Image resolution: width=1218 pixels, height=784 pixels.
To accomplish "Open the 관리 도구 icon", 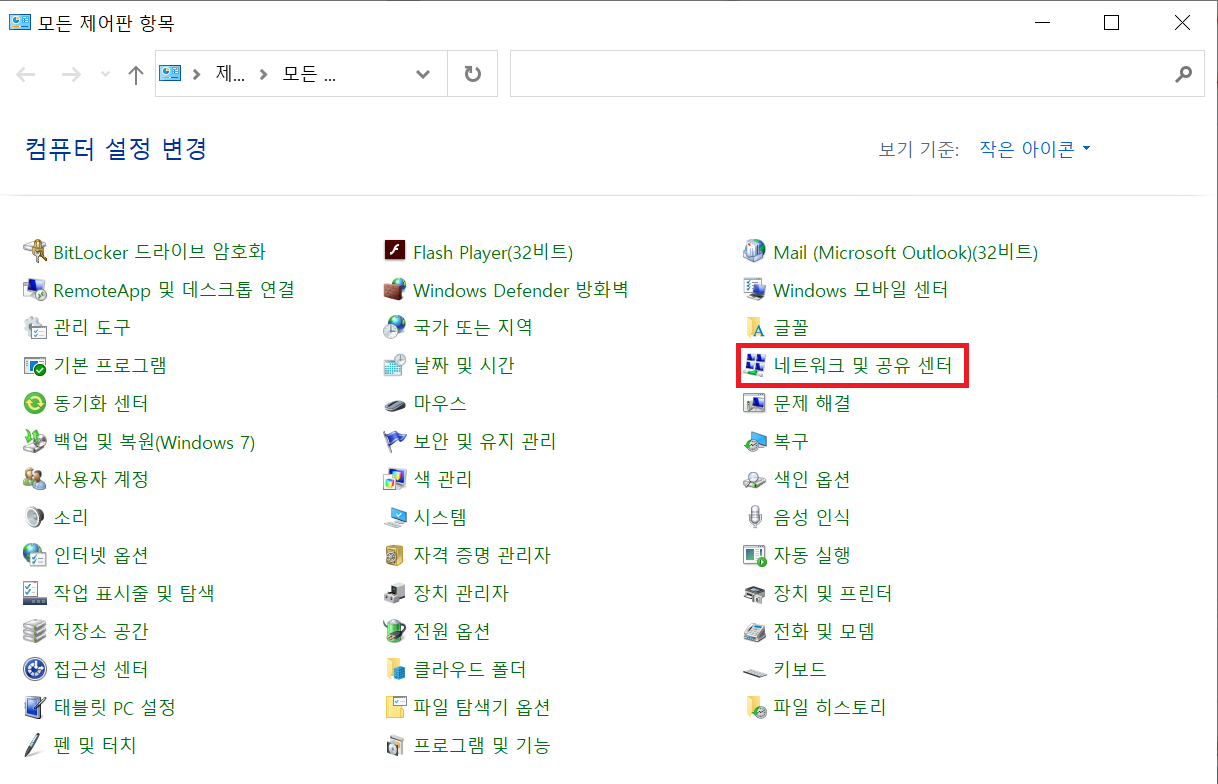I will click(35, 327).
